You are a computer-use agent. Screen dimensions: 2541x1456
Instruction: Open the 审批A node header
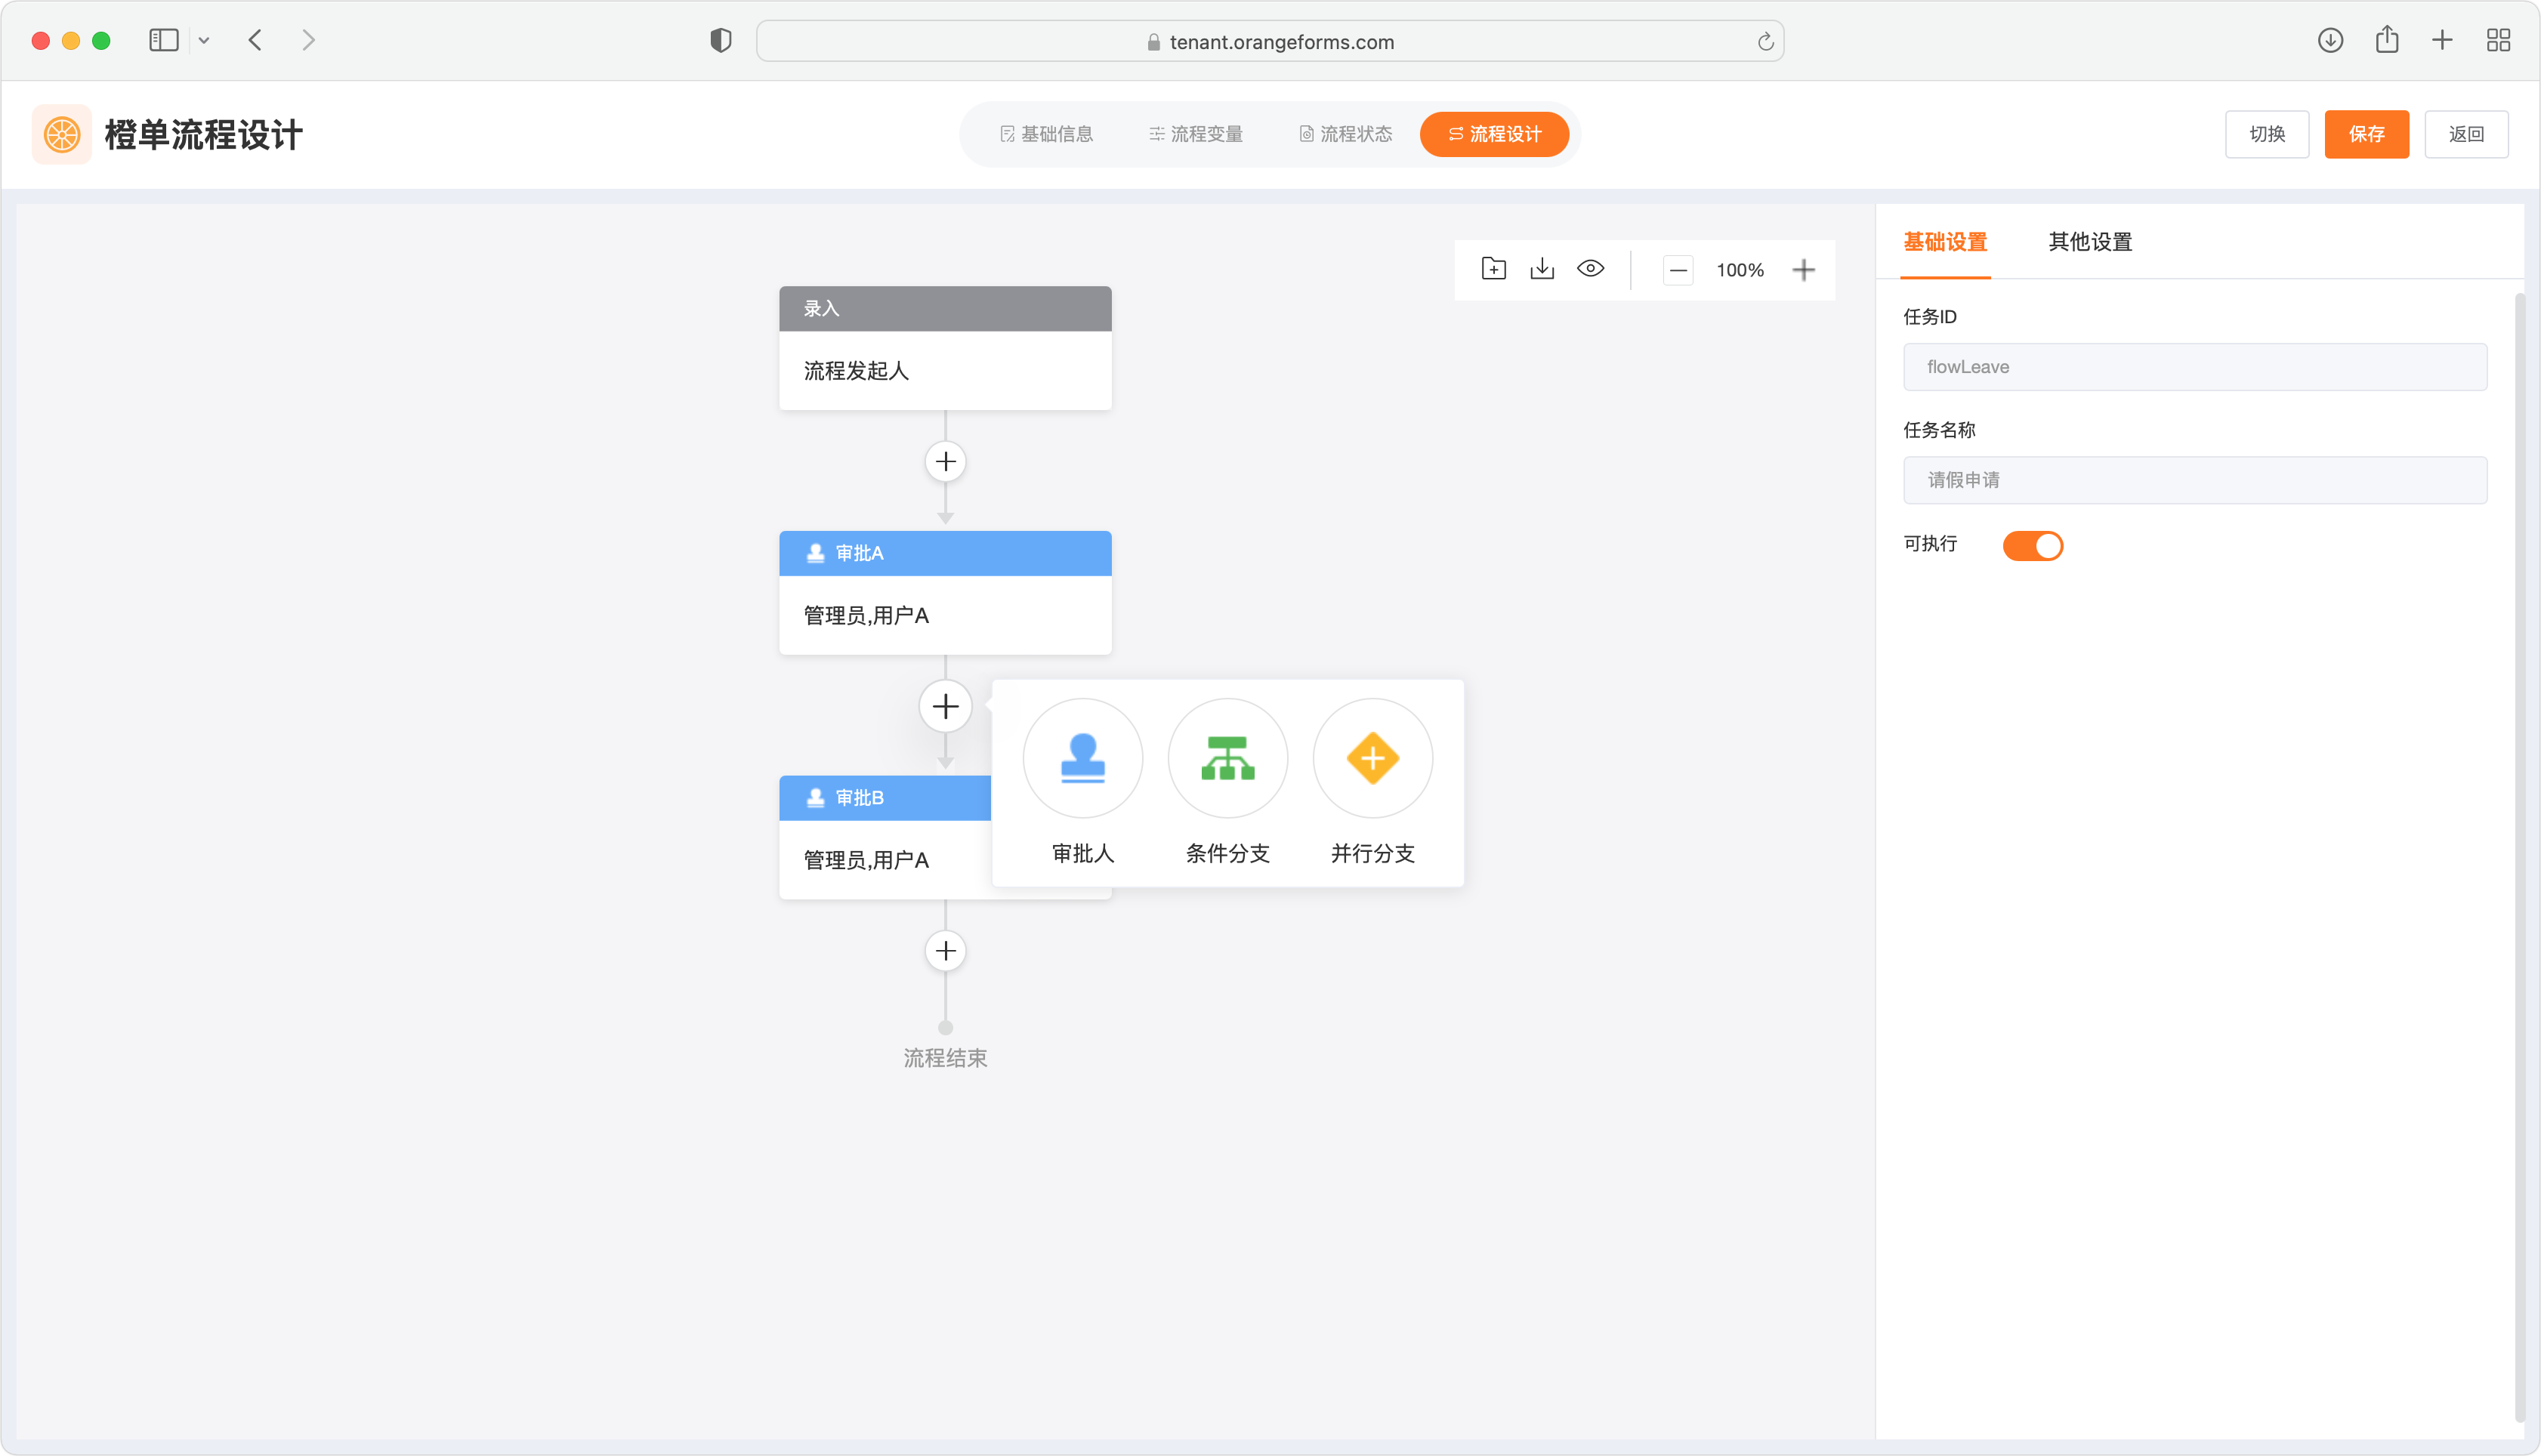click(945, 553)
